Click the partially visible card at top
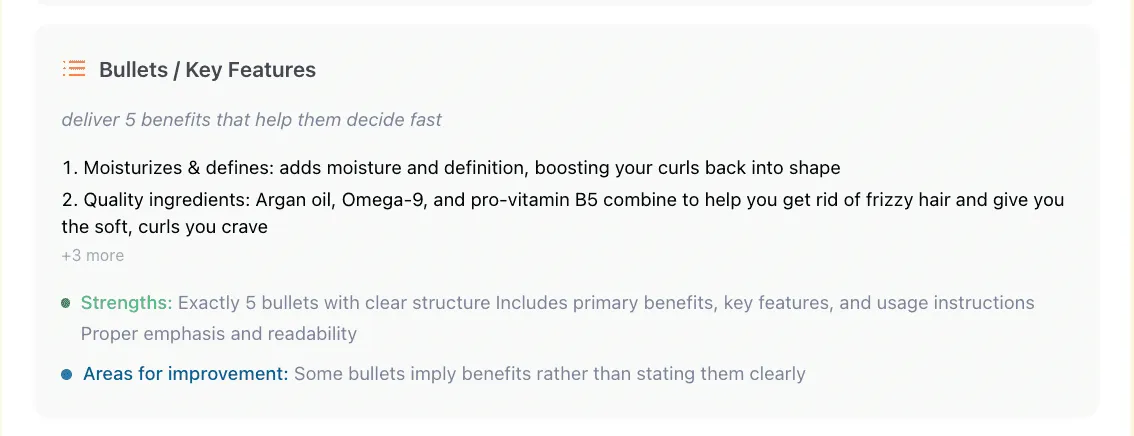 (x=566, y=3)
